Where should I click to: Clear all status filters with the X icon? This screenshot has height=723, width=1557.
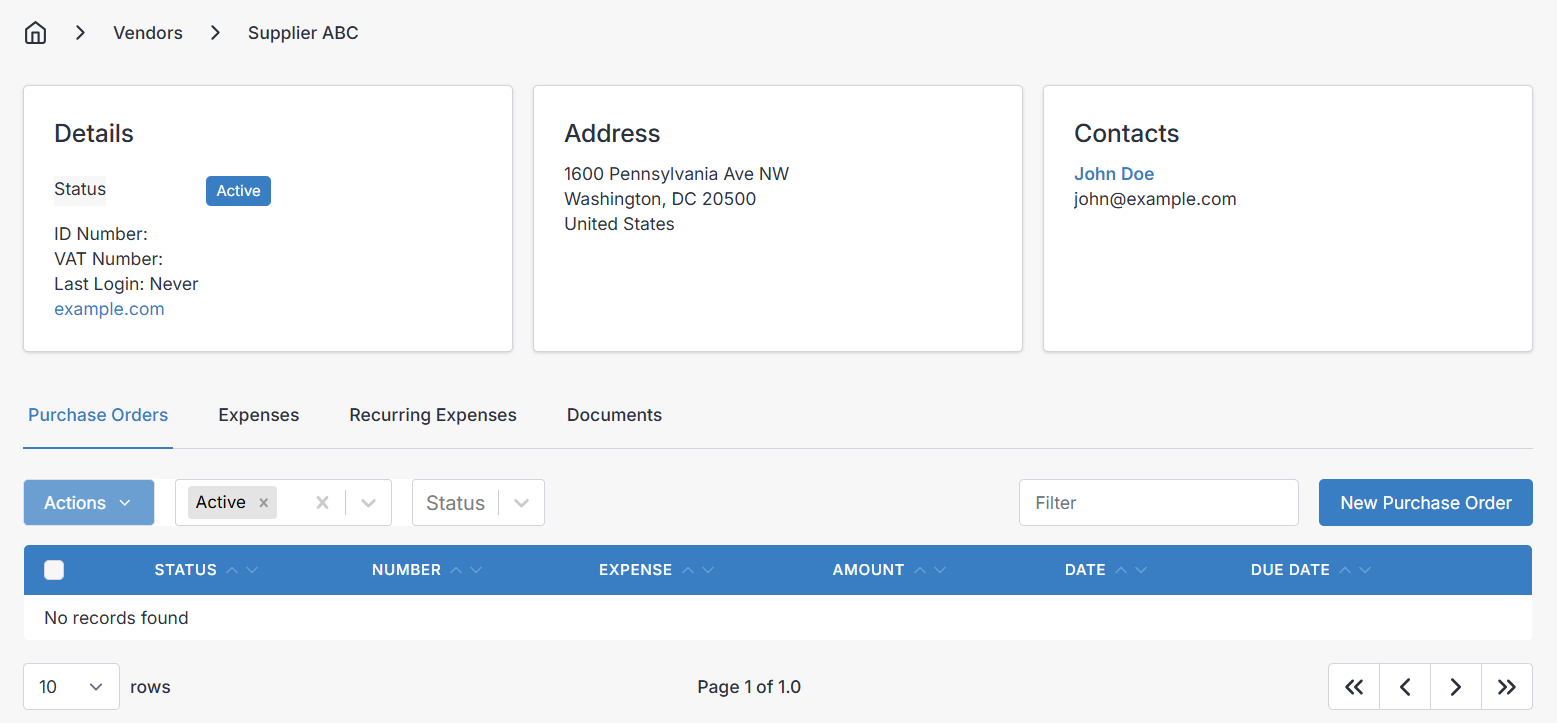tap(322, 502)
